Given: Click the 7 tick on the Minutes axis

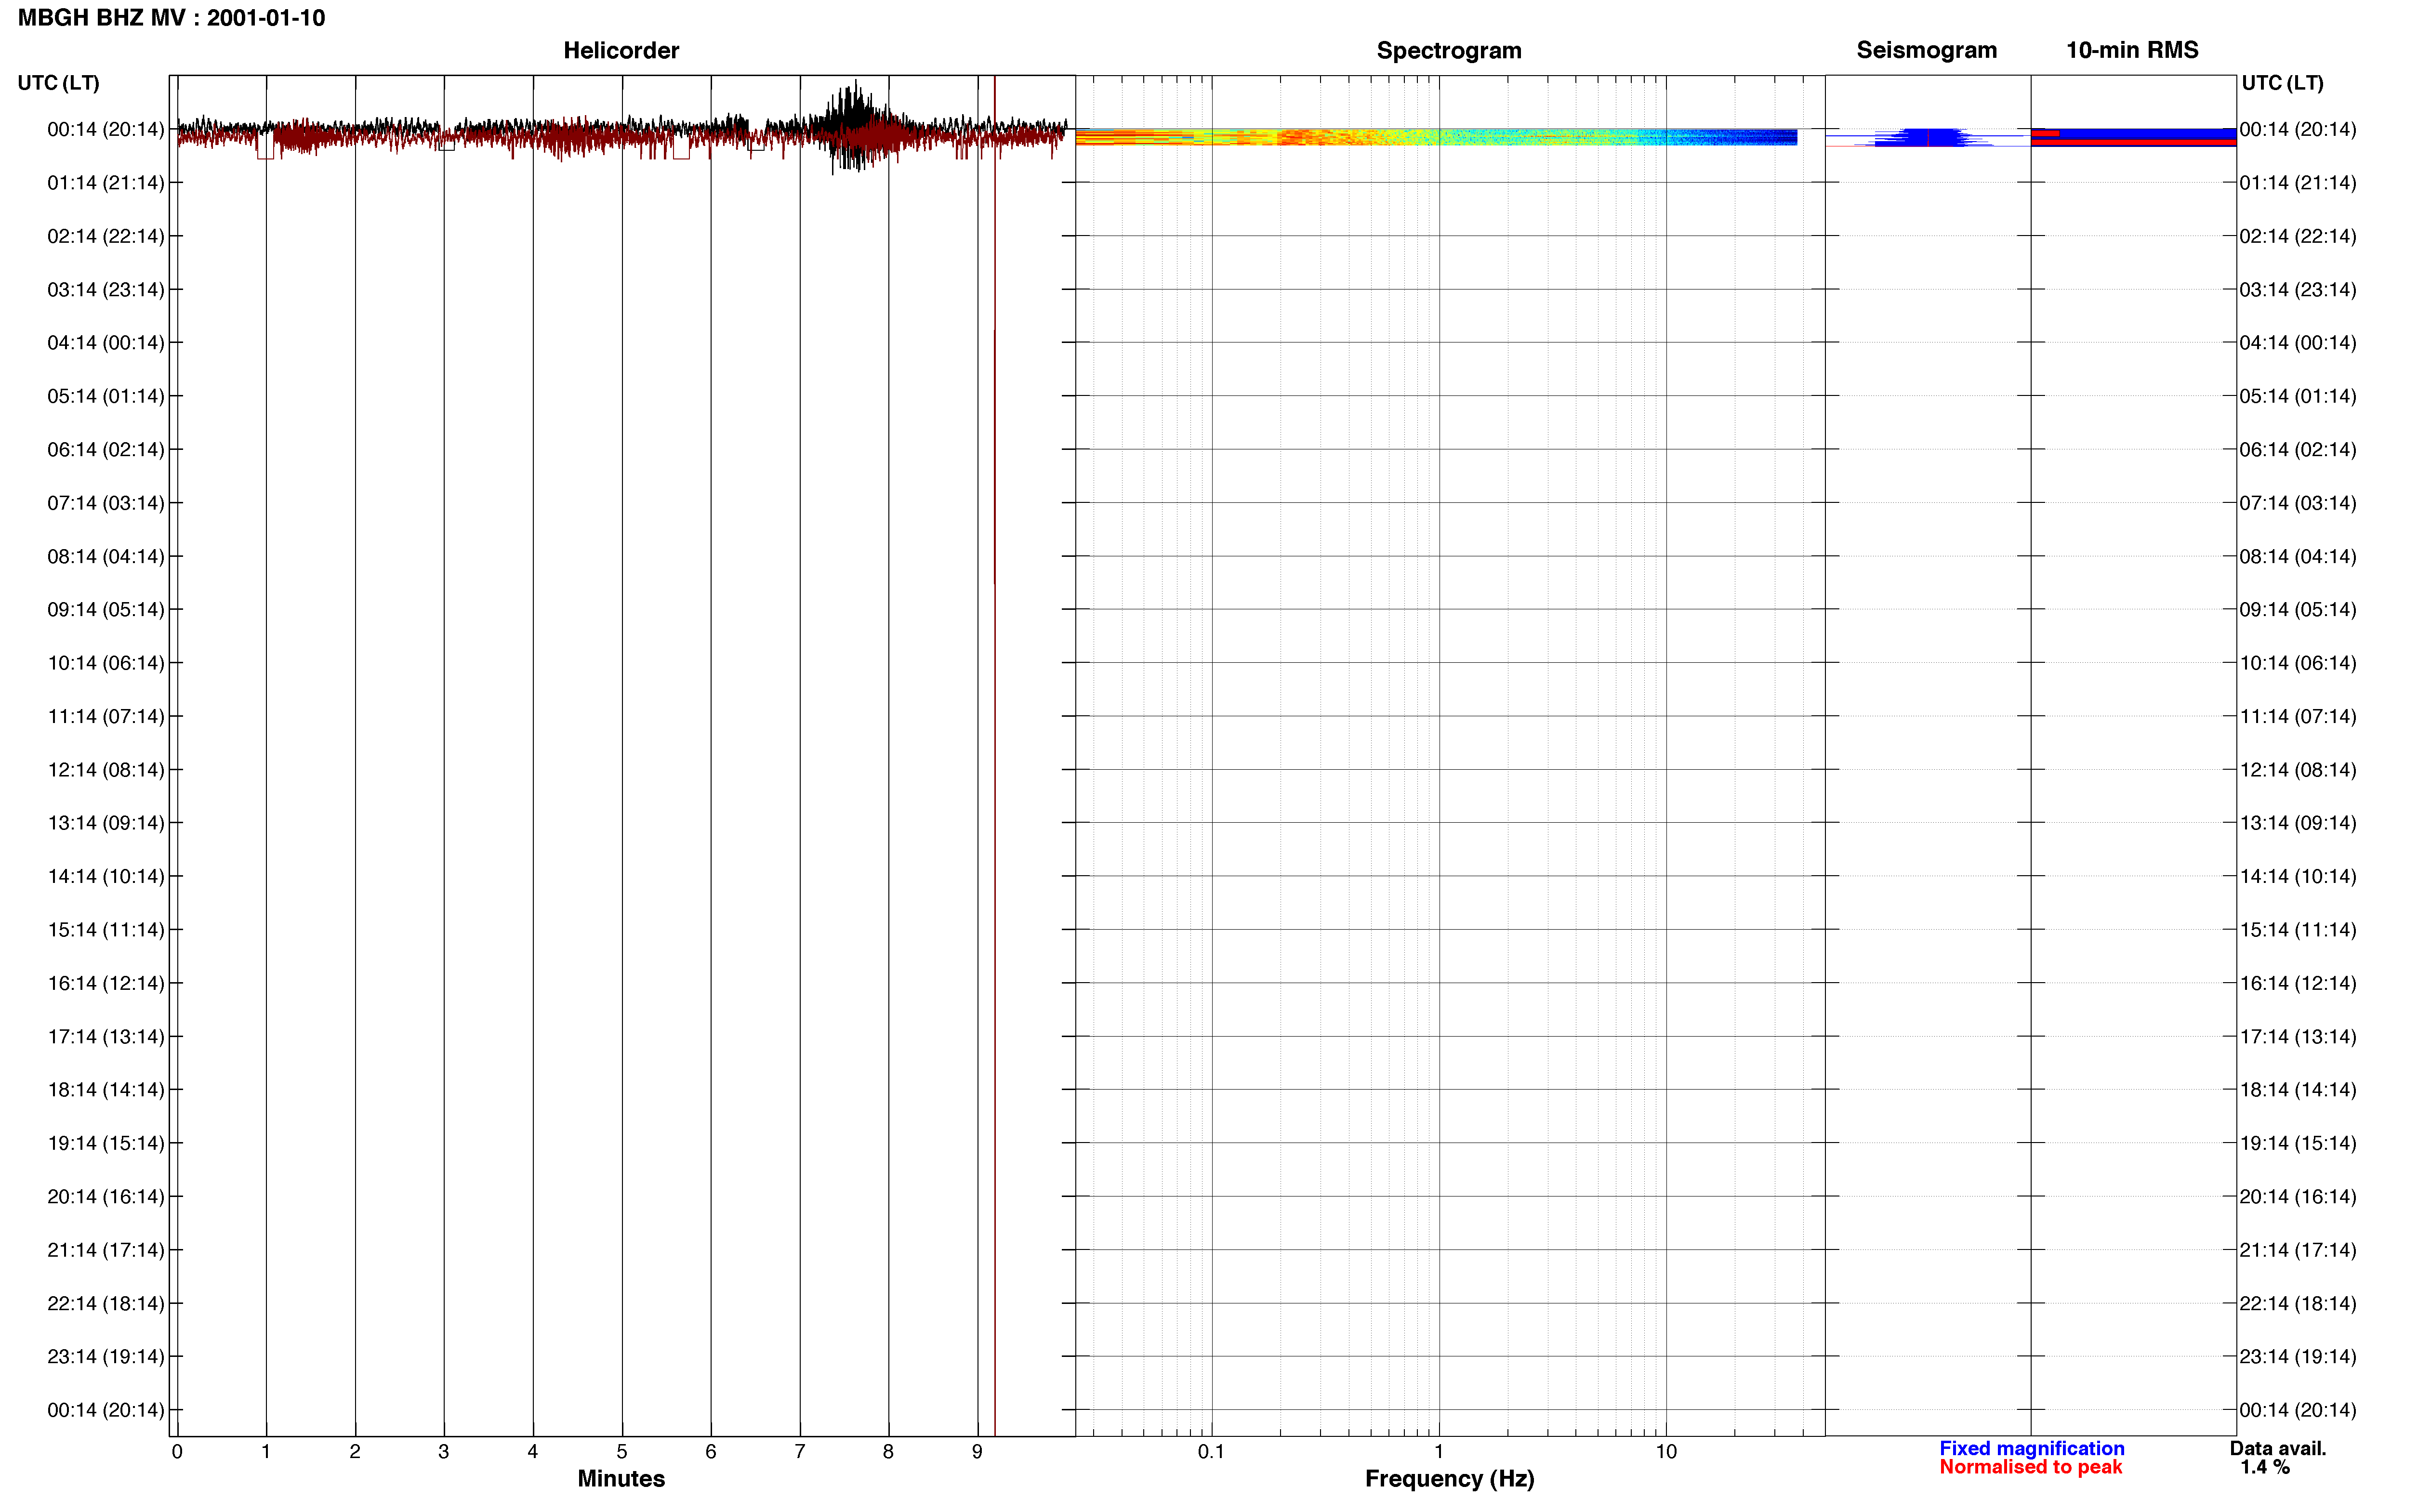Looking at the screenshot, I should click(x=800, y=1452).
